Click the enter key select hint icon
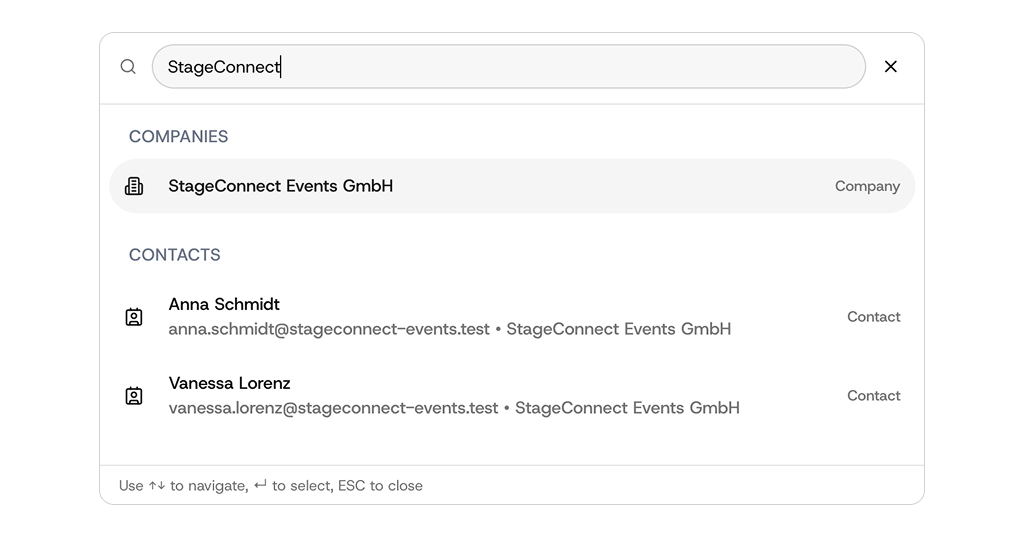This screenshot has width=1024, height=536. click(260, 486)
